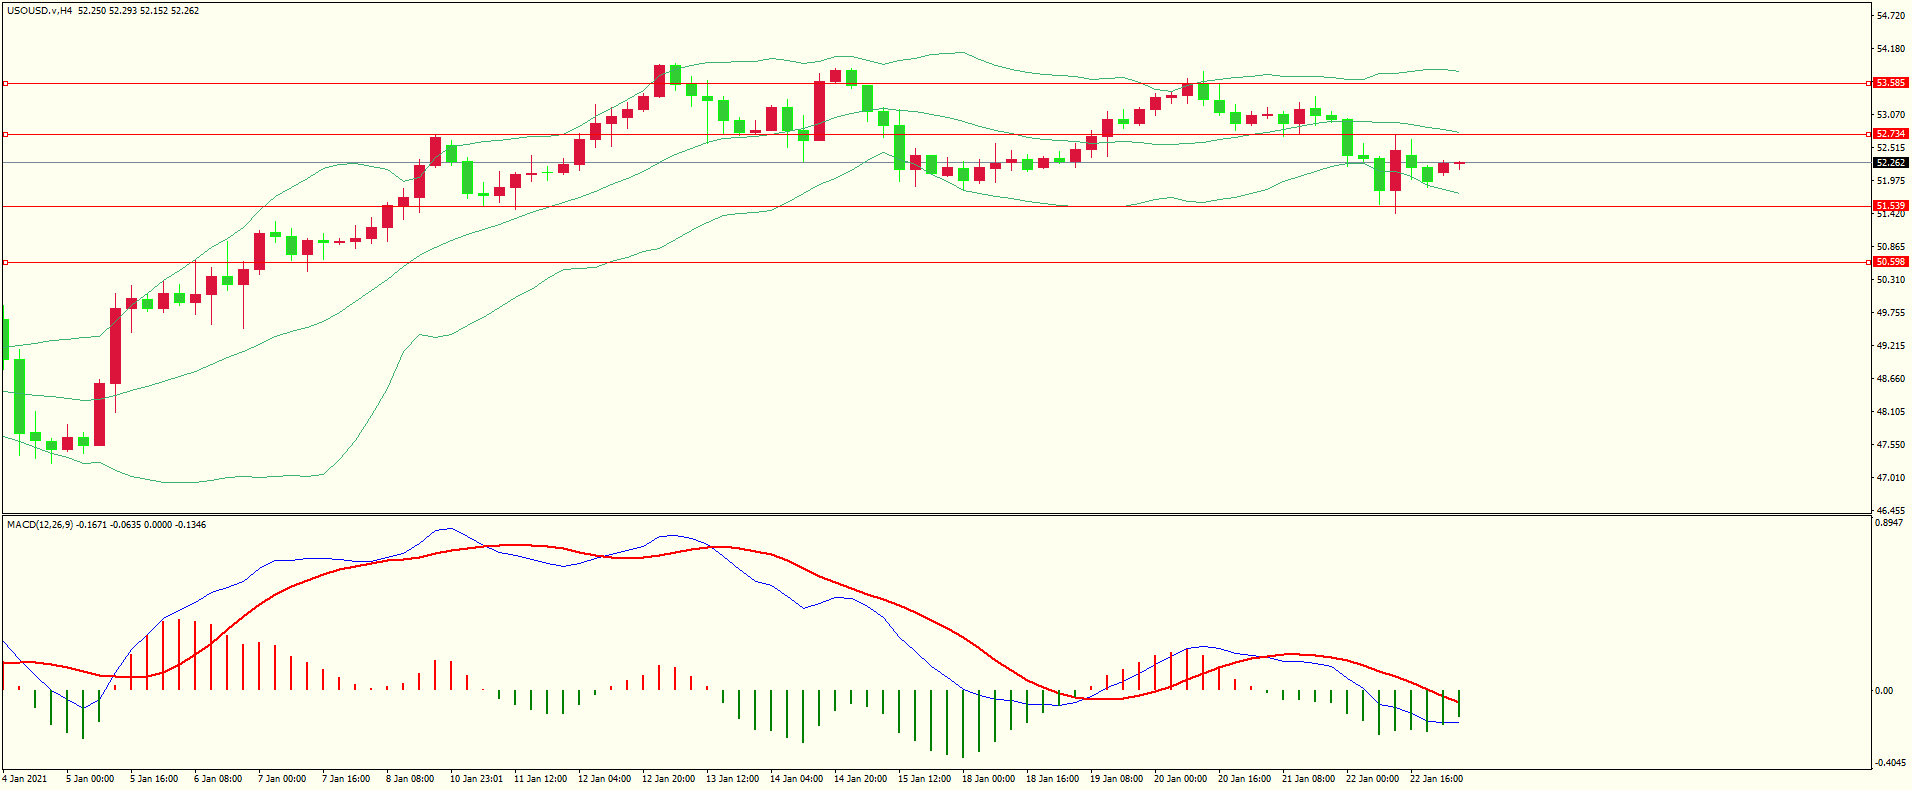Click the 51.975 price axis label
This screenshot has height=790, width=1912.
pos(1890,181)
